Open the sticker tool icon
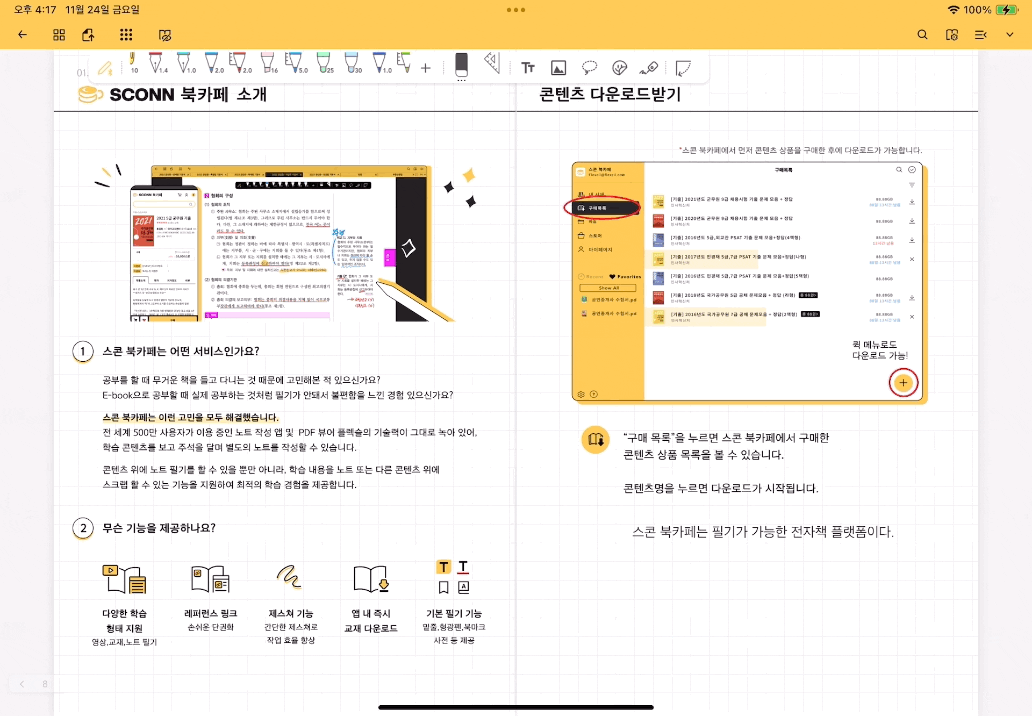 point(619,68)
